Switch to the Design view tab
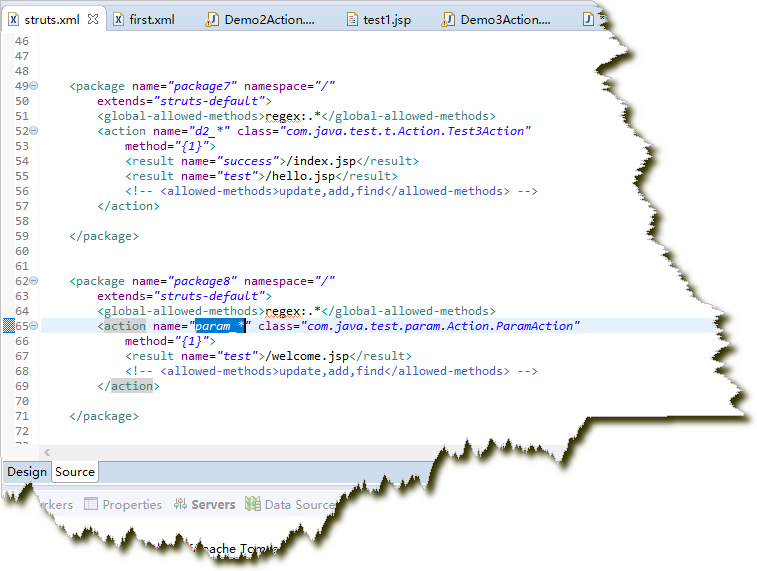The height and width of the screenshot is (571, 757). (27, 472)
